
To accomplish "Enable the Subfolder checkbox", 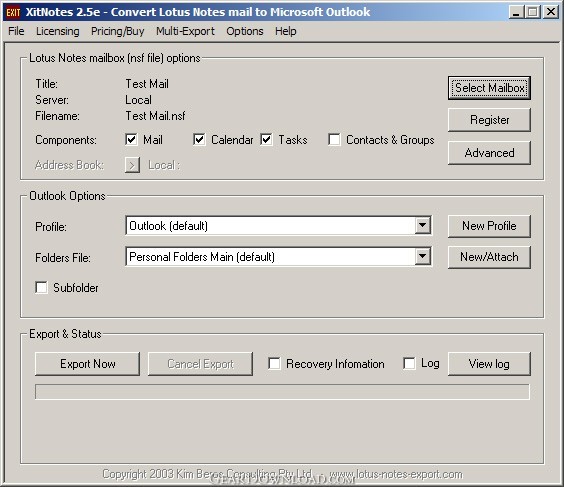I will tap(41, 287).
